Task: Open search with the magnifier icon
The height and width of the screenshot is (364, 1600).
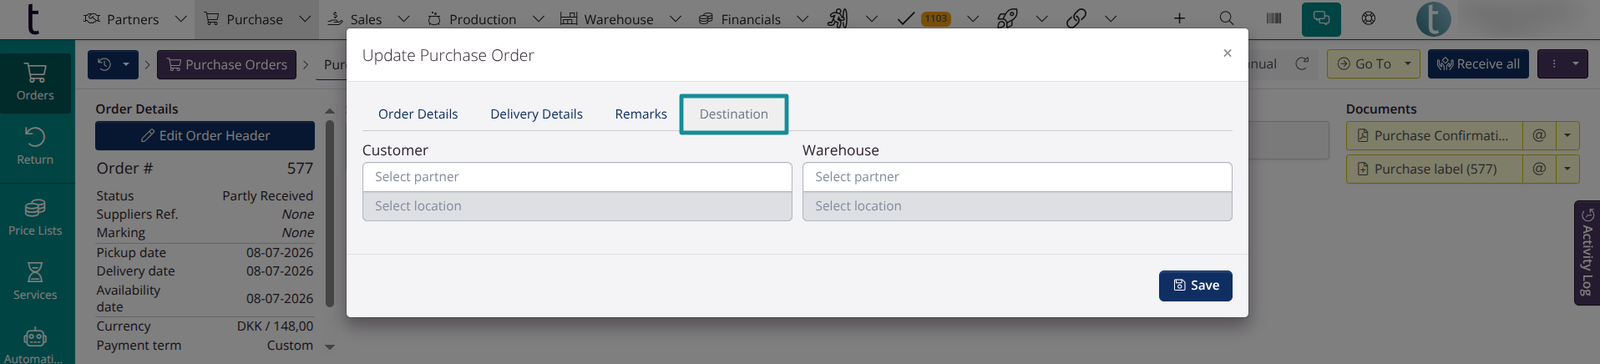Action: (1227, 19)
